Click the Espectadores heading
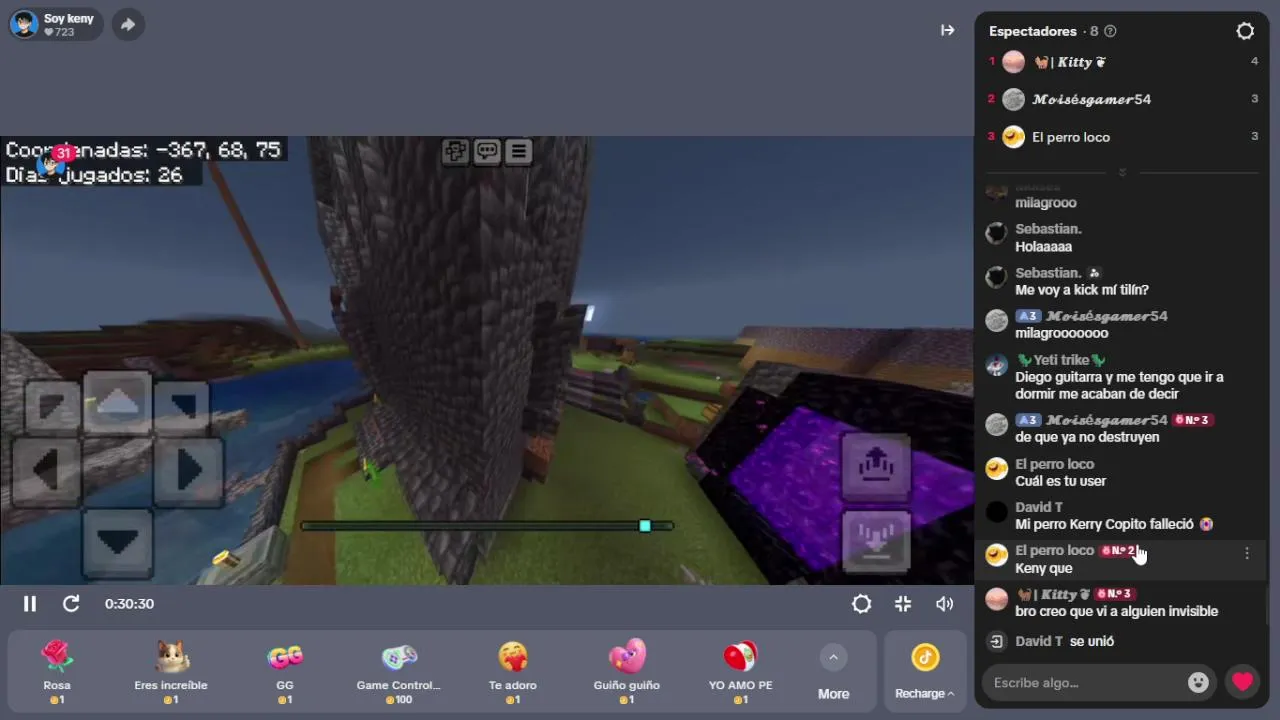 click(1033, 31)
